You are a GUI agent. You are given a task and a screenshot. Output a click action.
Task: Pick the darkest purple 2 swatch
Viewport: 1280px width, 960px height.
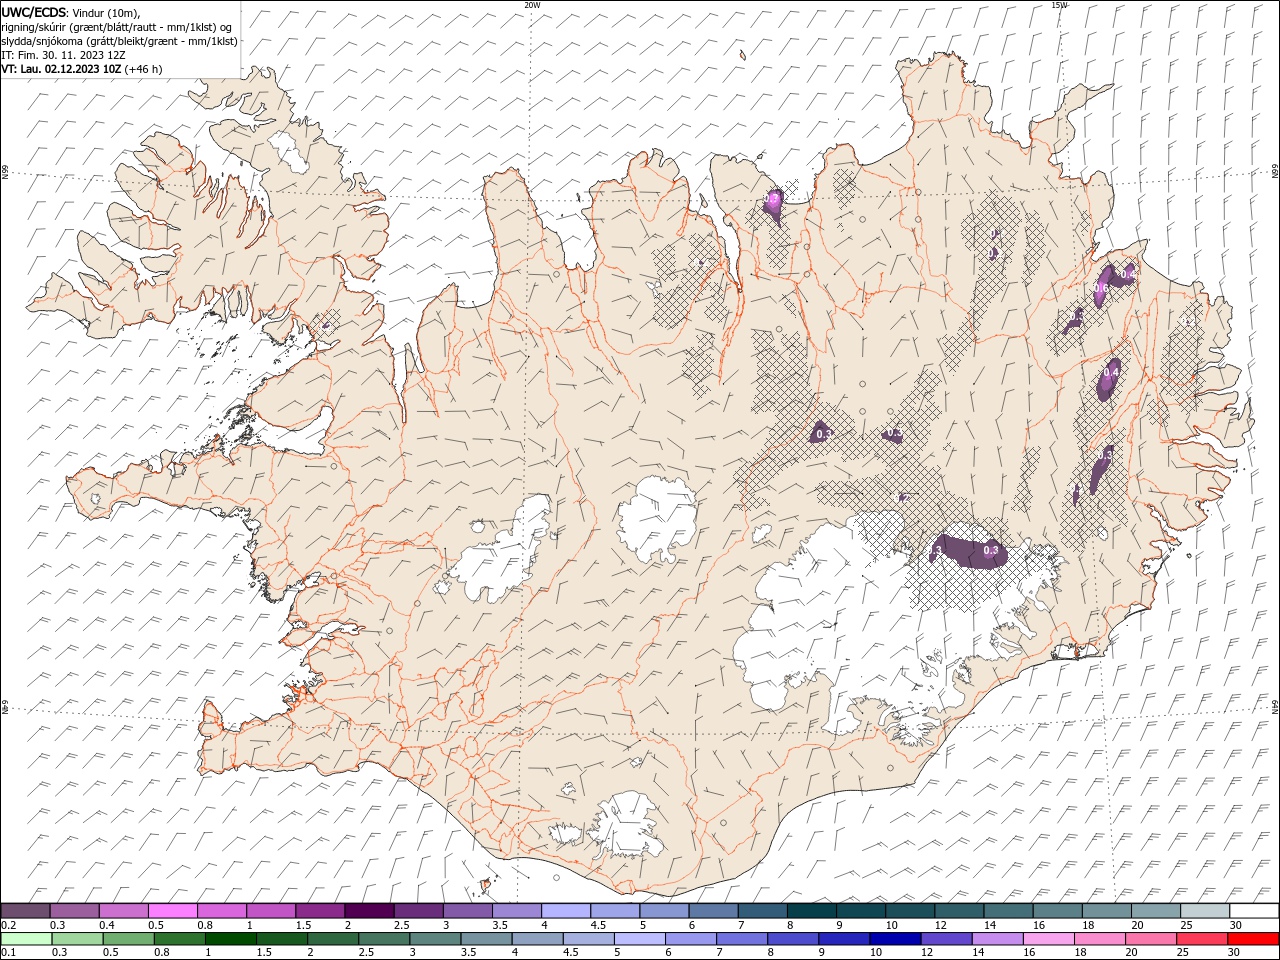click(x=368, y=911)
